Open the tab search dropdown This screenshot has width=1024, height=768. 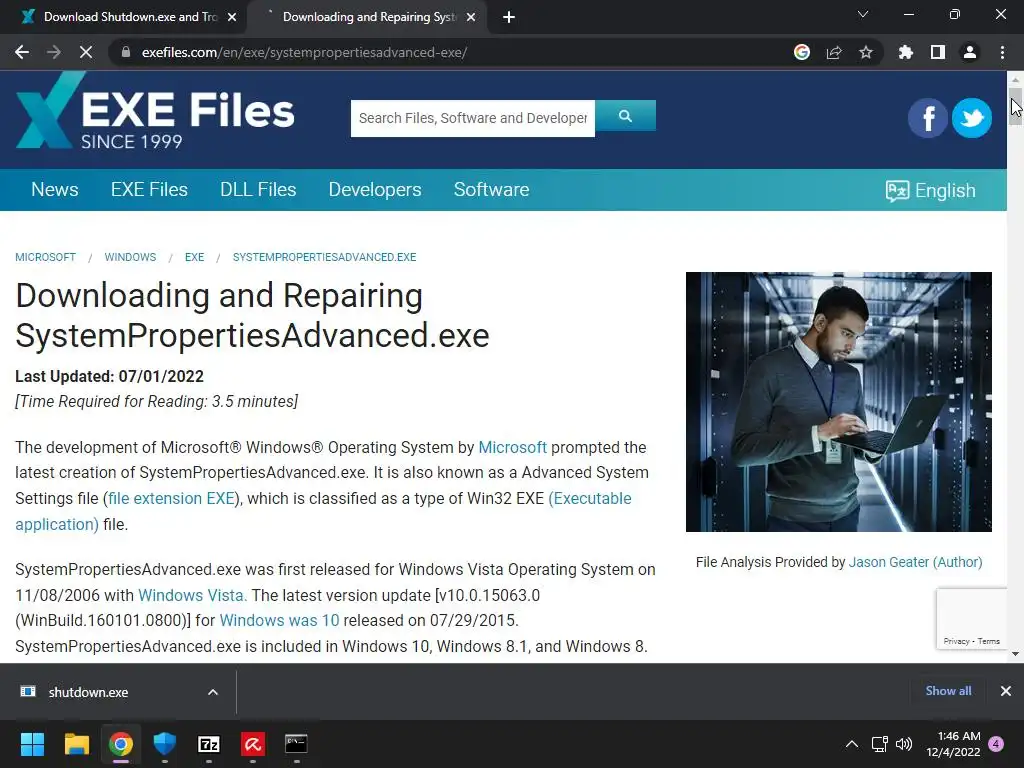pos(863,14)
